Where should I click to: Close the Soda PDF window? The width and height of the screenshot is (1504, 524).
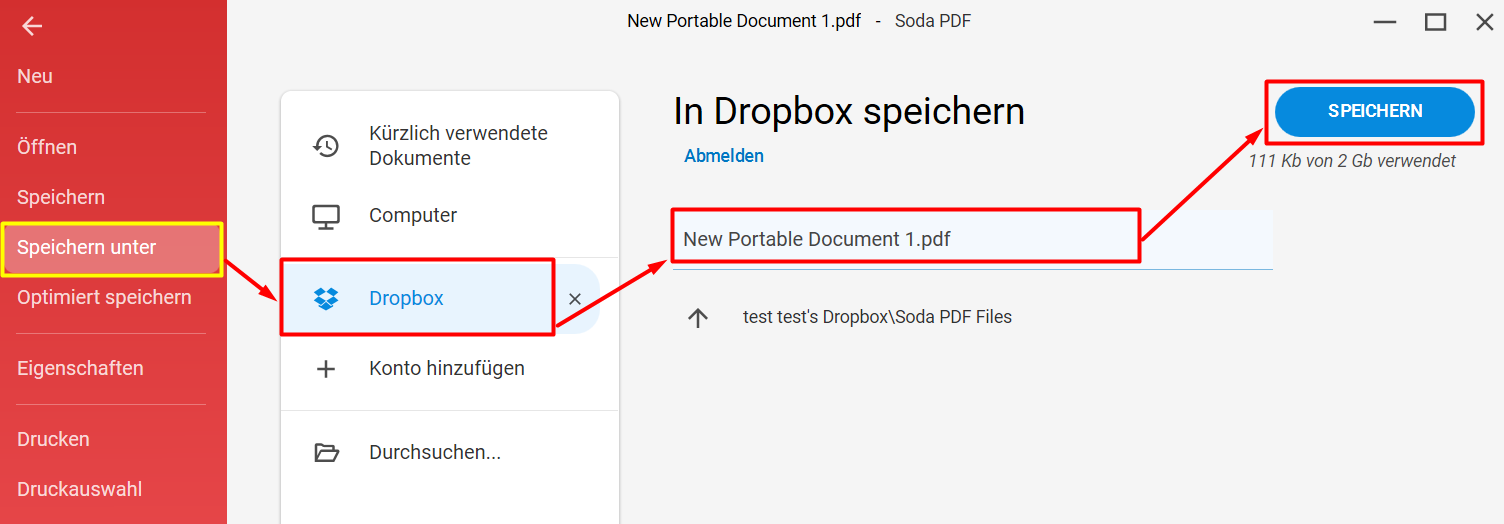pos(1485,22)
